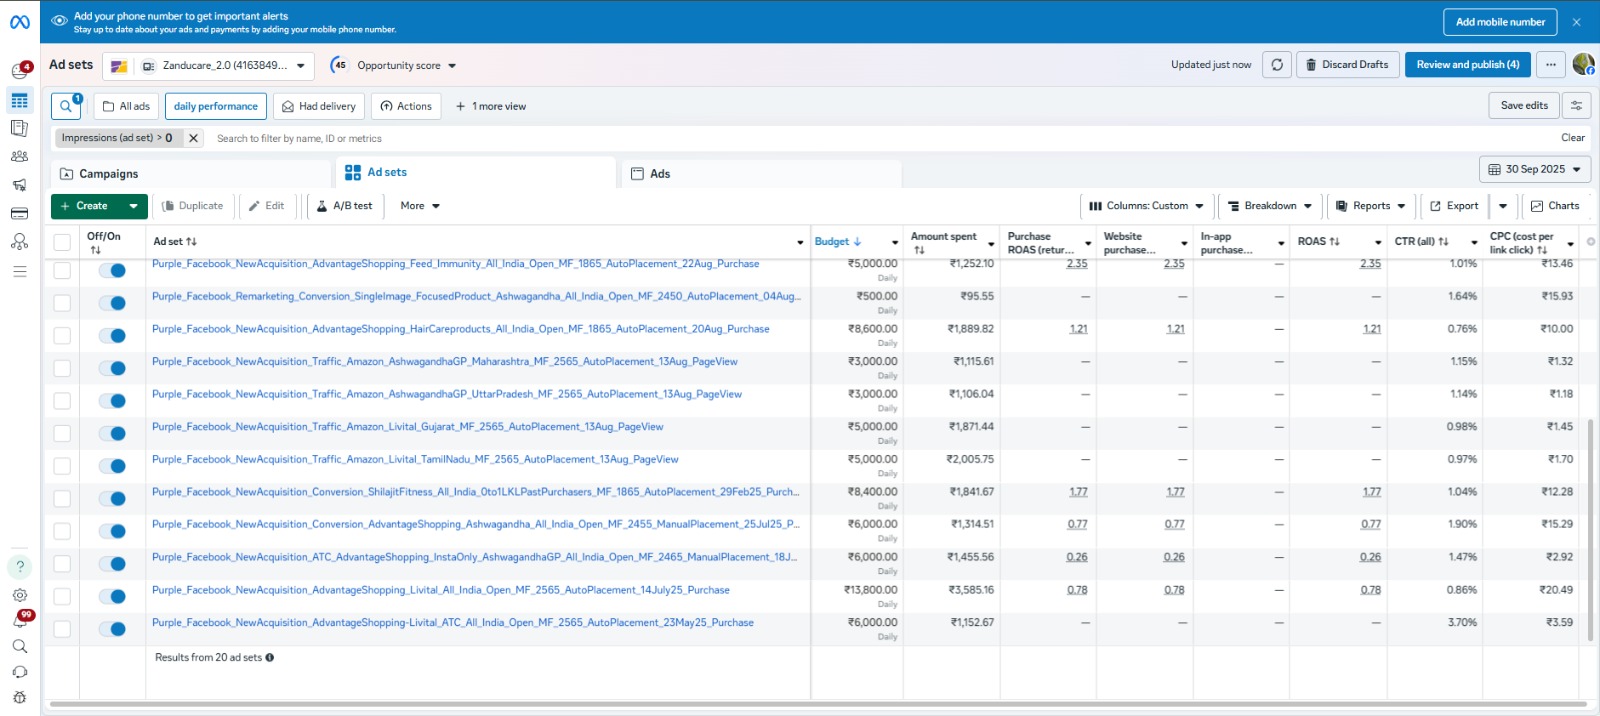Select the Livital Gujarat ad set checkbox
This screenshot has width=1600, height=716.
tap(62, 434)
